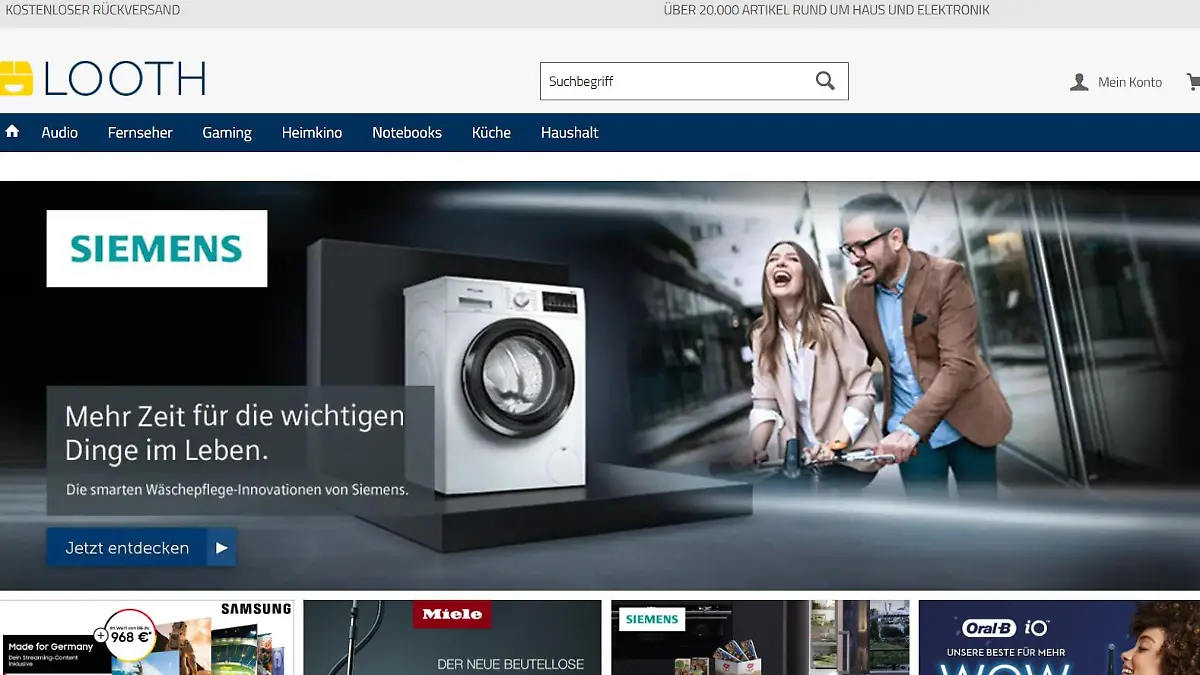Open the Fernseher menu category

tap(140, 133)
